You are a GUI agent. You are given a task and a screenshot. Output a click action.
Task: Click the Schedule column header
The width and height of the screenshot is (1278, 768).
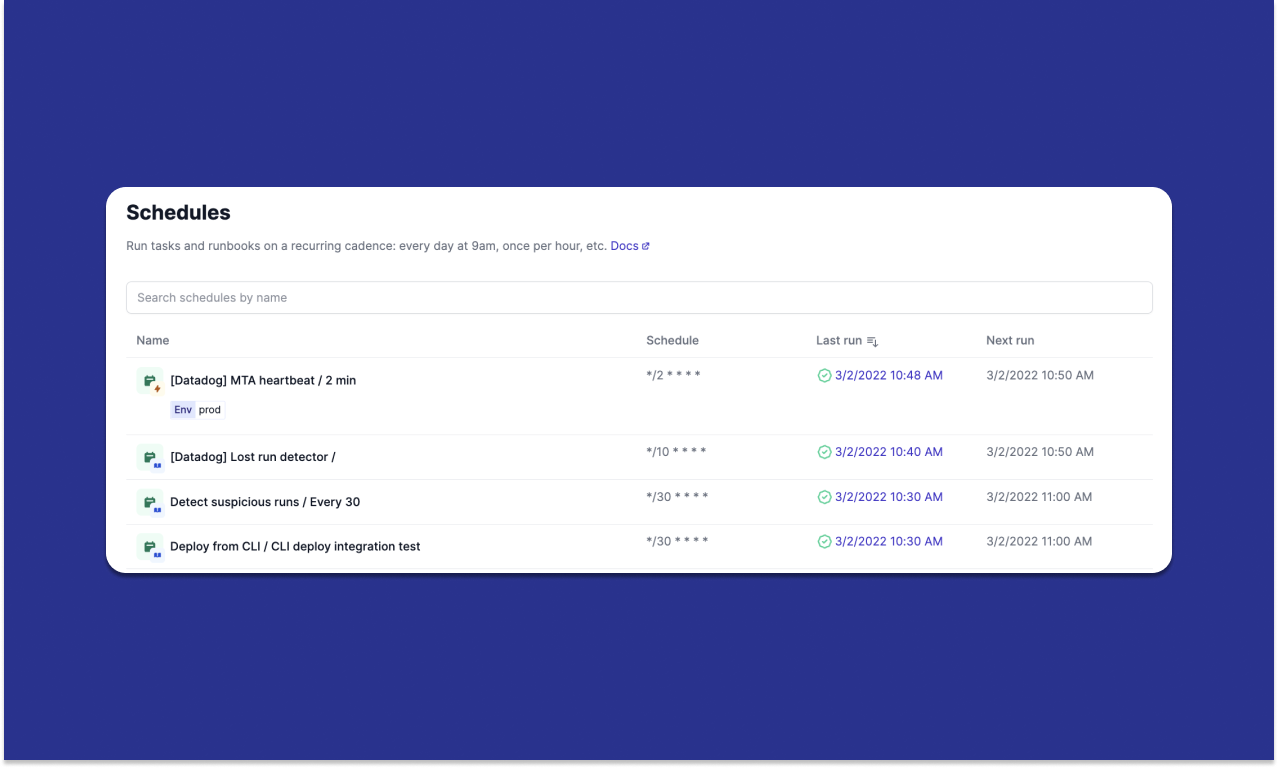tap(672, 340)
